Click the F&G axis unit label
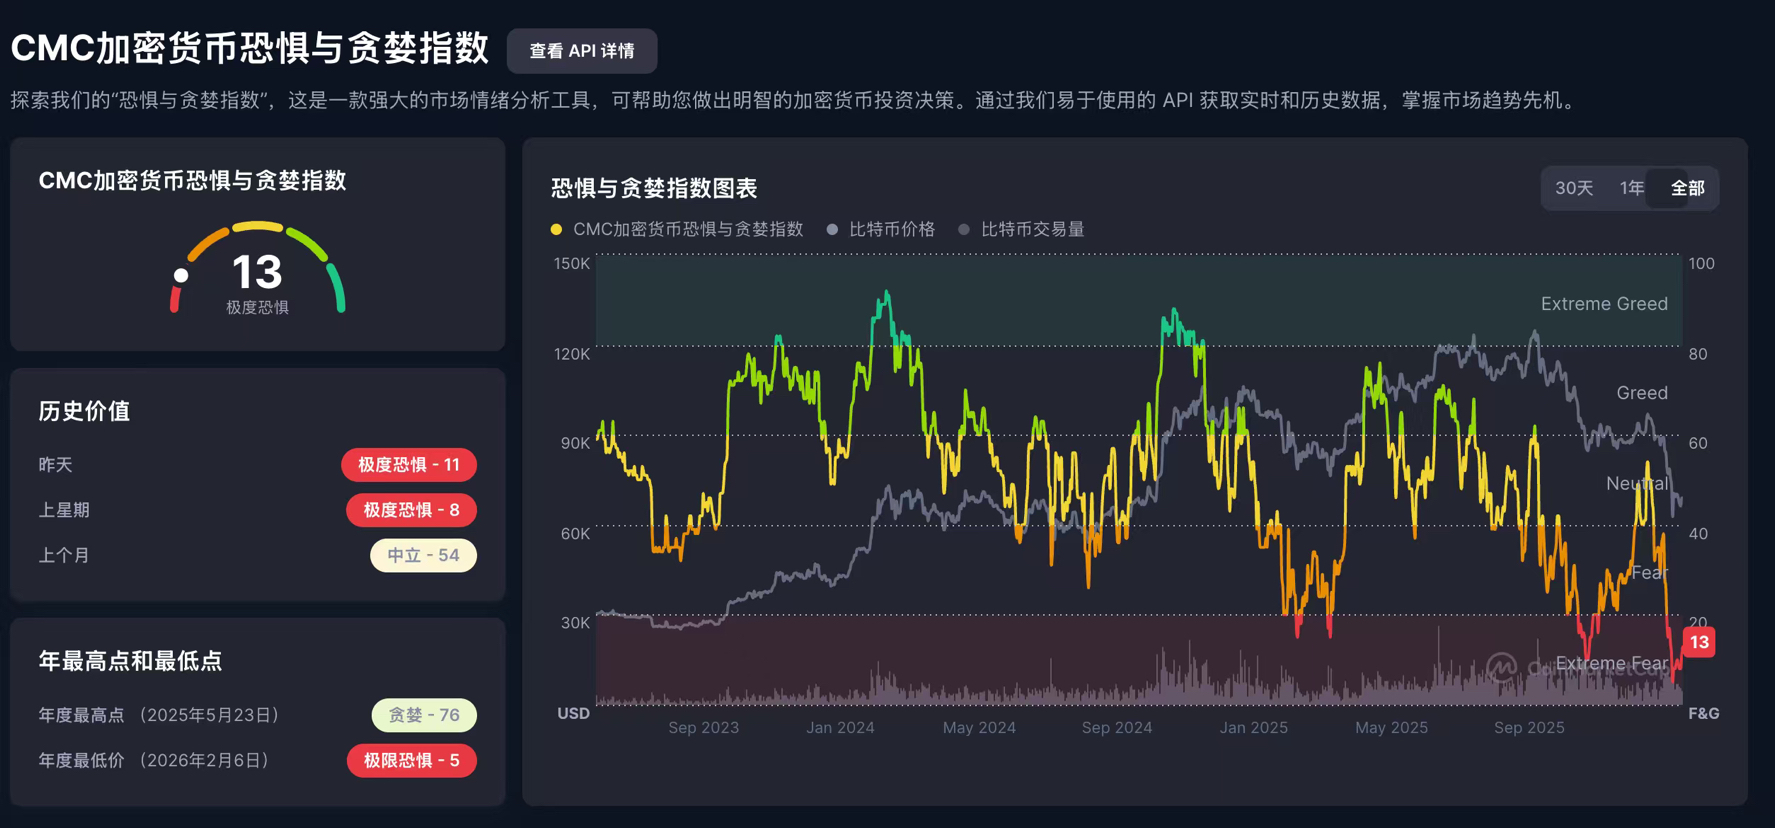Image resolution: width=1775 pixels, height=828 pixels. [x=1704, y=713]
